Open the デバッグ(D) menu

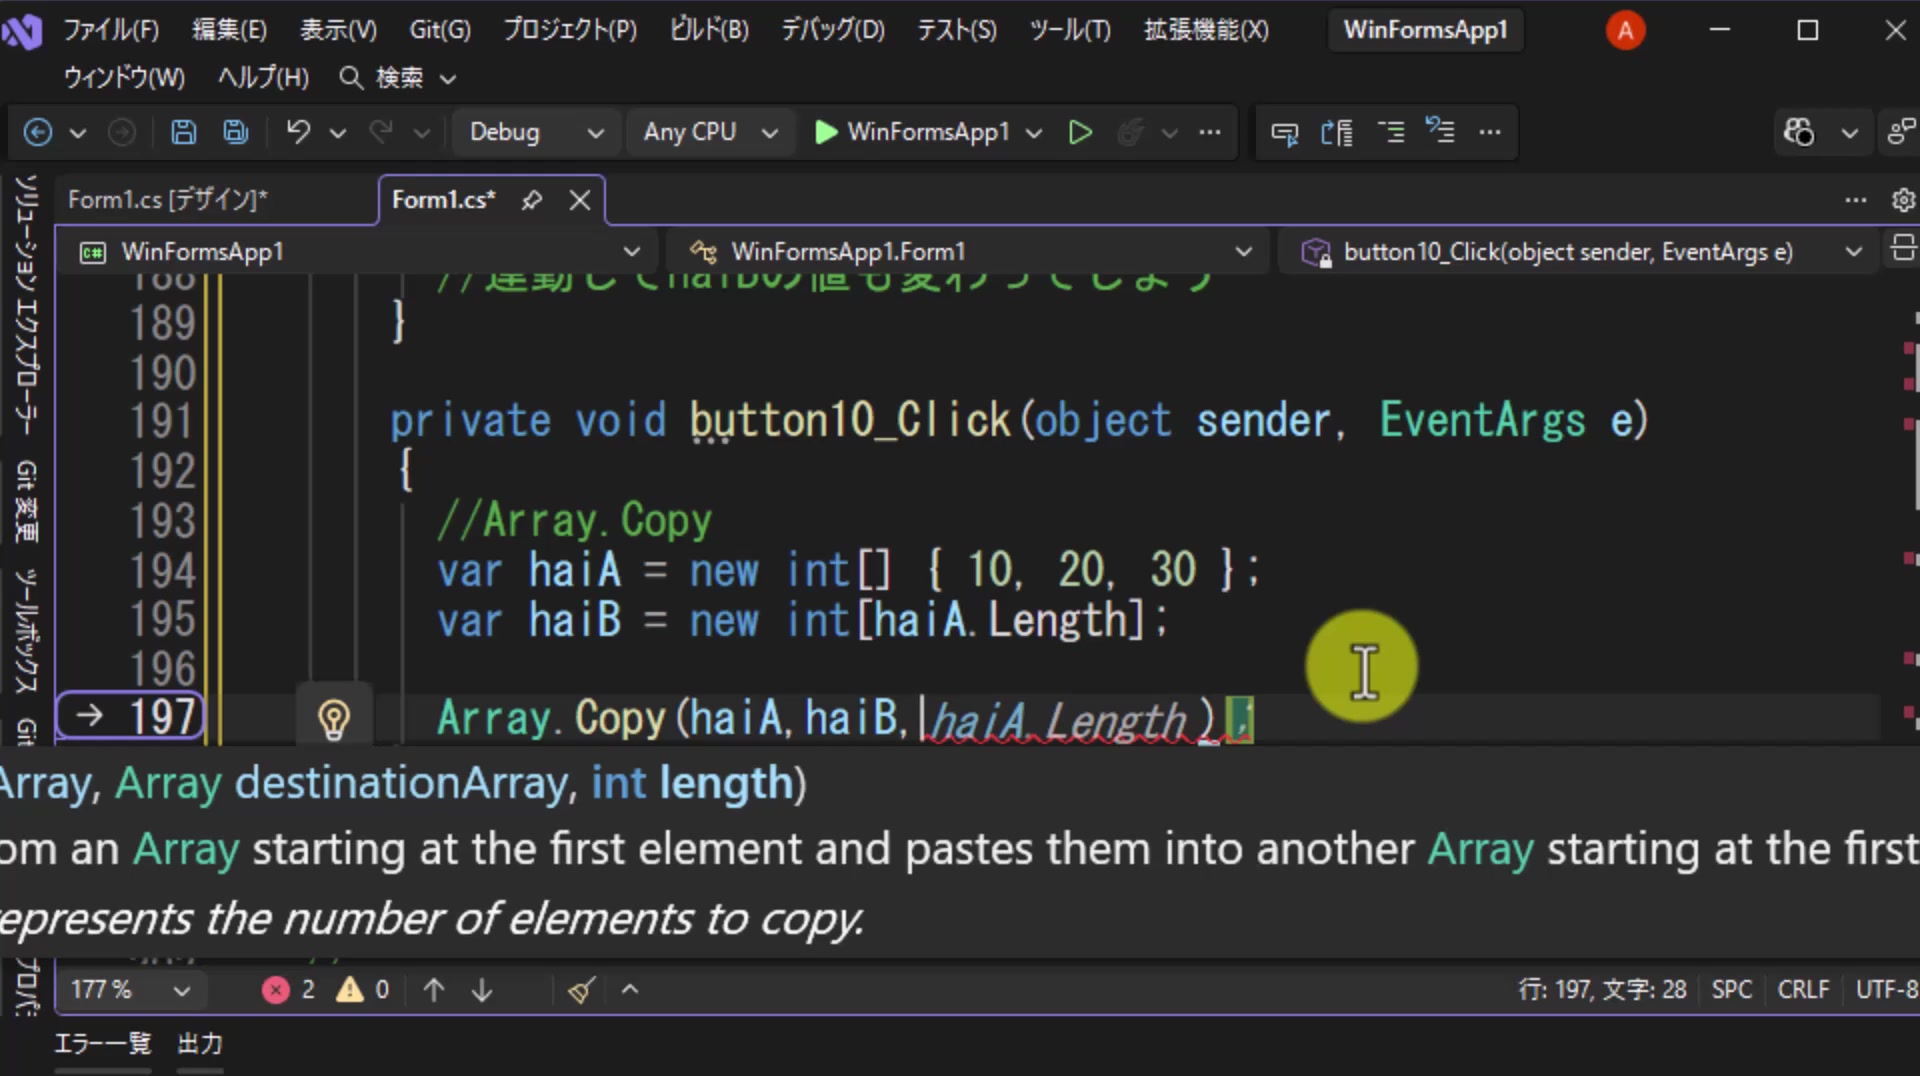(833, 30)
